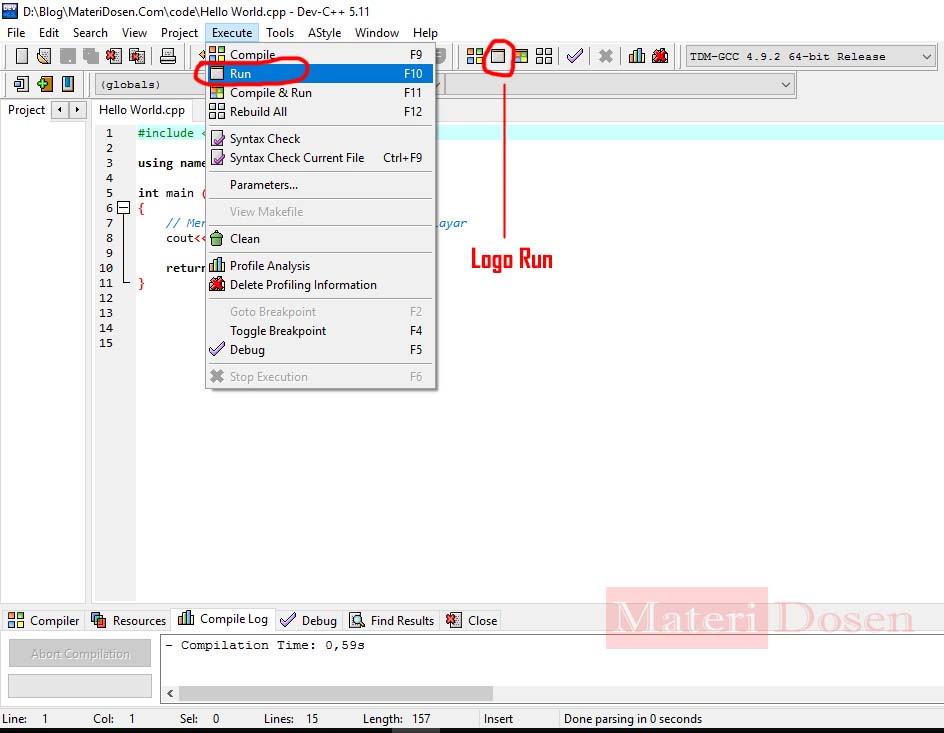Screen dimensions: 944x733
Task: Open the File menu
Action: tap(16, 32)
